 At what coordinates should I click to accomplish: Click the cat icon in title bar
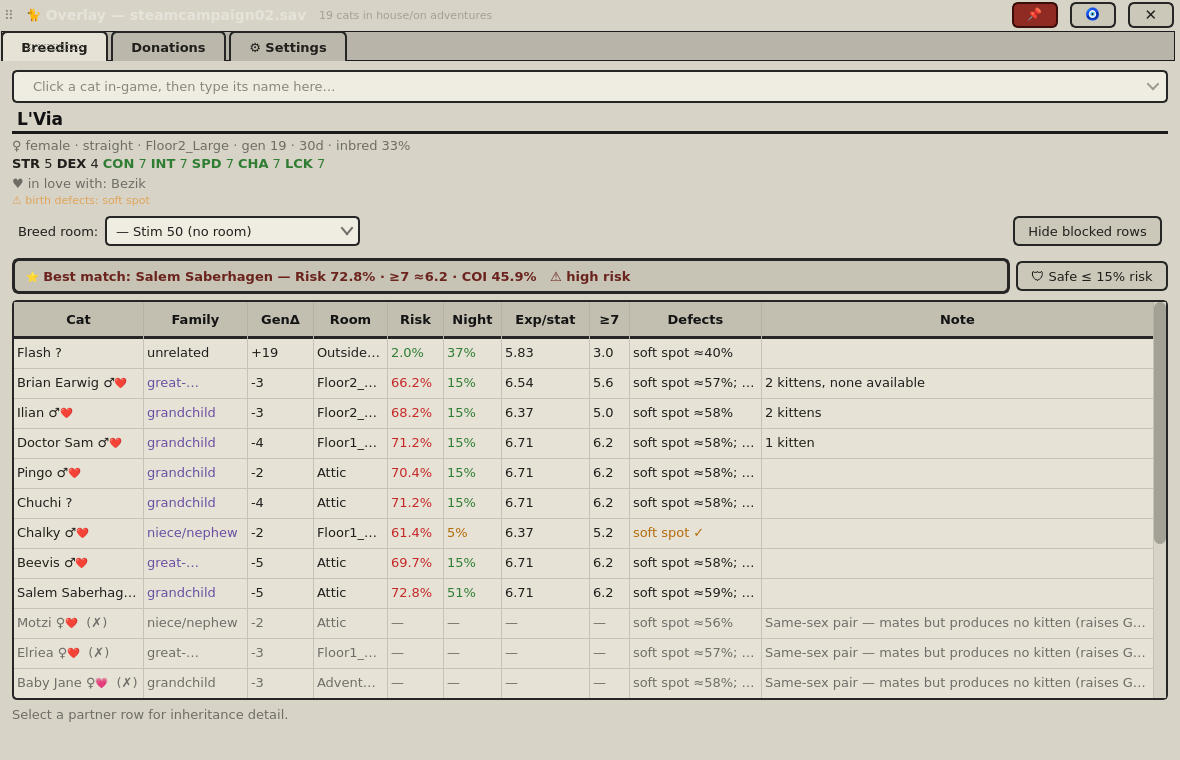click(33, 15)
